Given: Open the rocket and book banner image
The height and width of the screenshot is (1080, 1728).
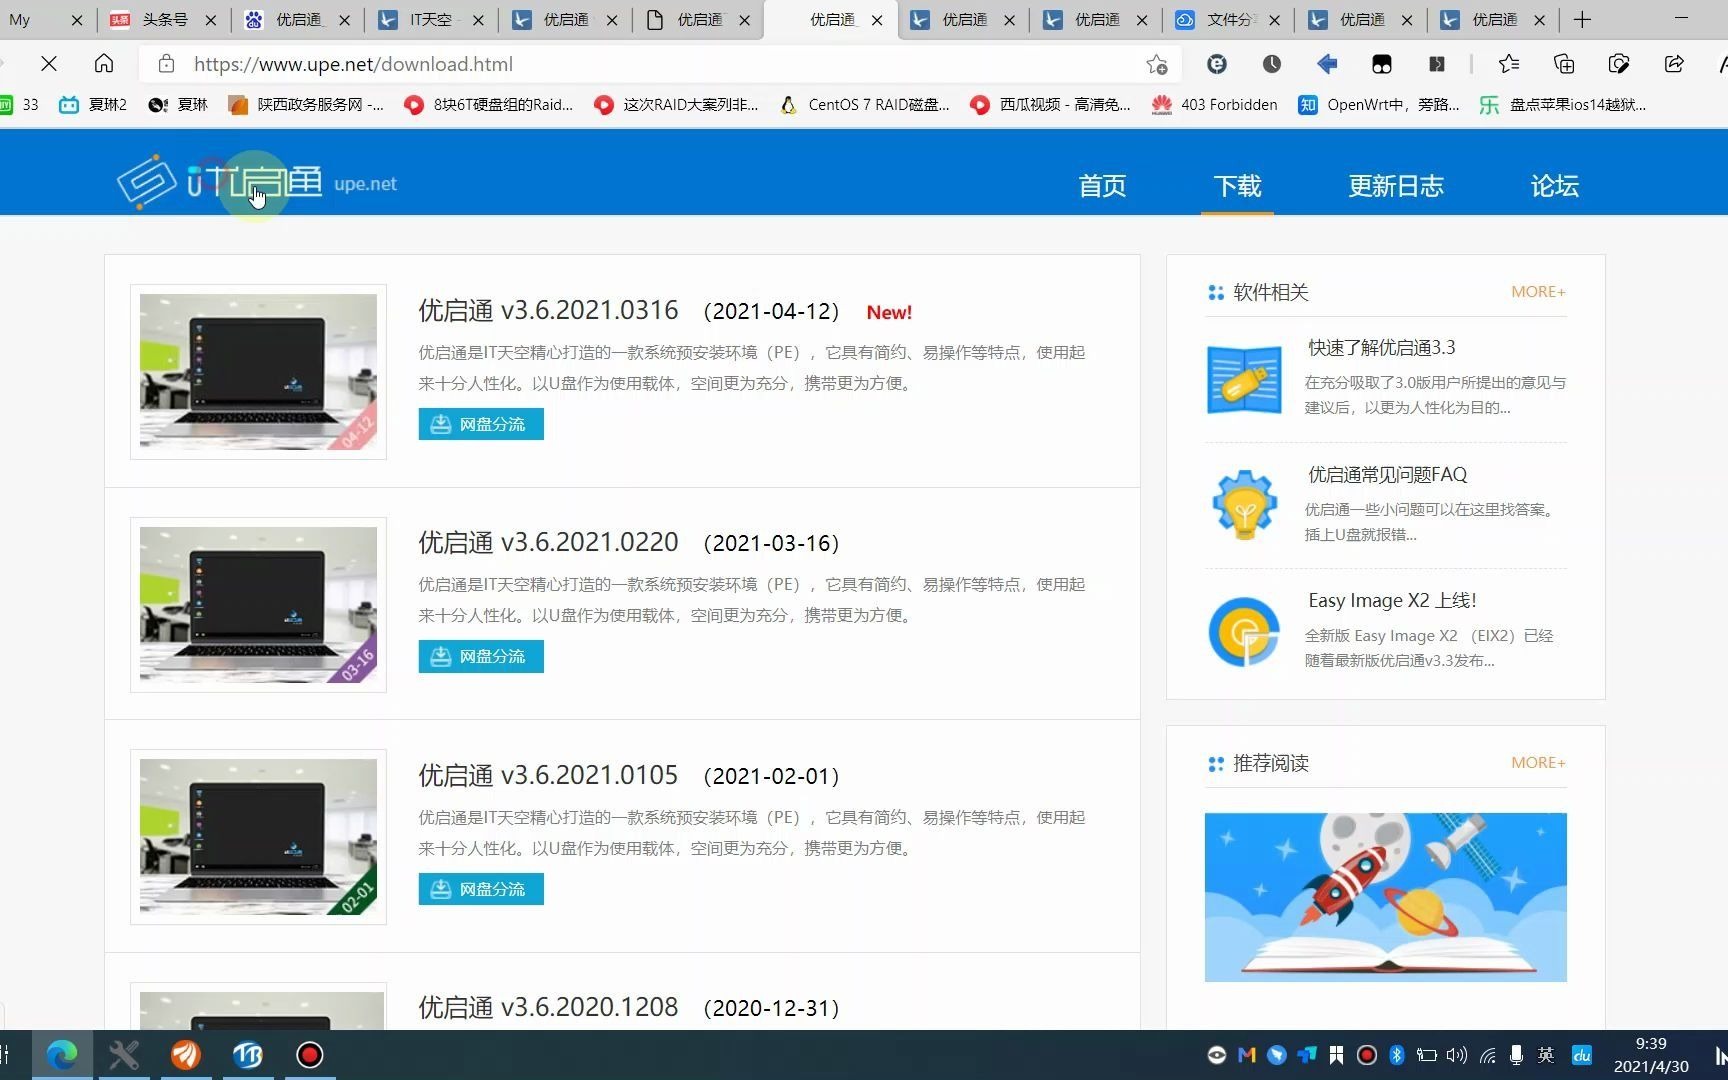Looking at the screenshot, I should point(1385,897).
